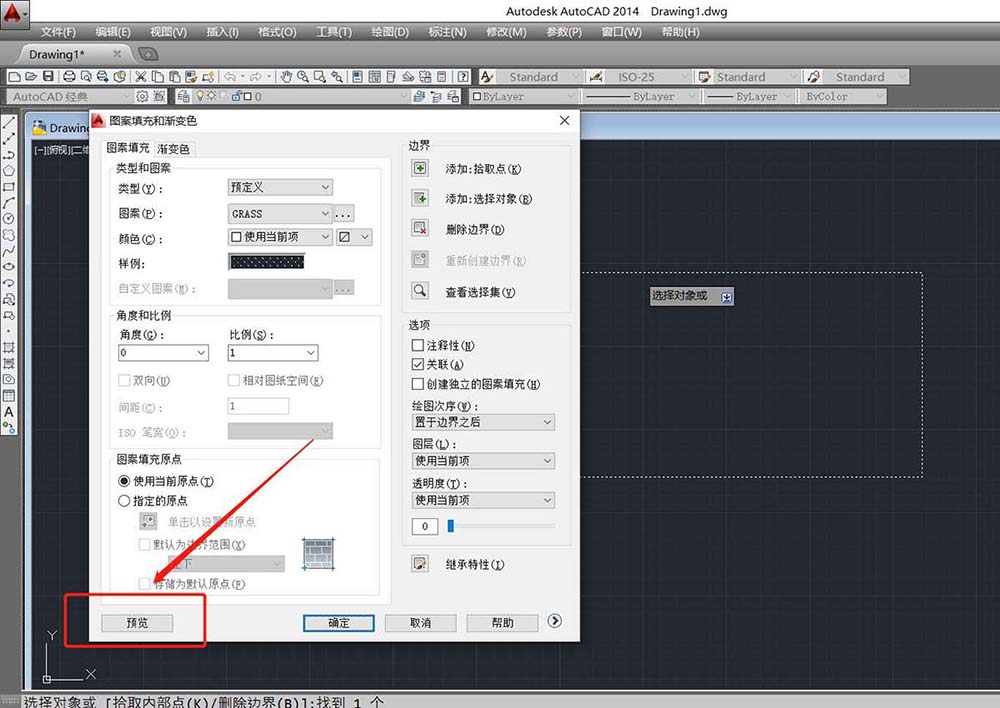The width and height of the screenshot is (1000, 708).
Task: Open the 图层(L) dropdown 使用当前项
Action: tap(483, 461)
